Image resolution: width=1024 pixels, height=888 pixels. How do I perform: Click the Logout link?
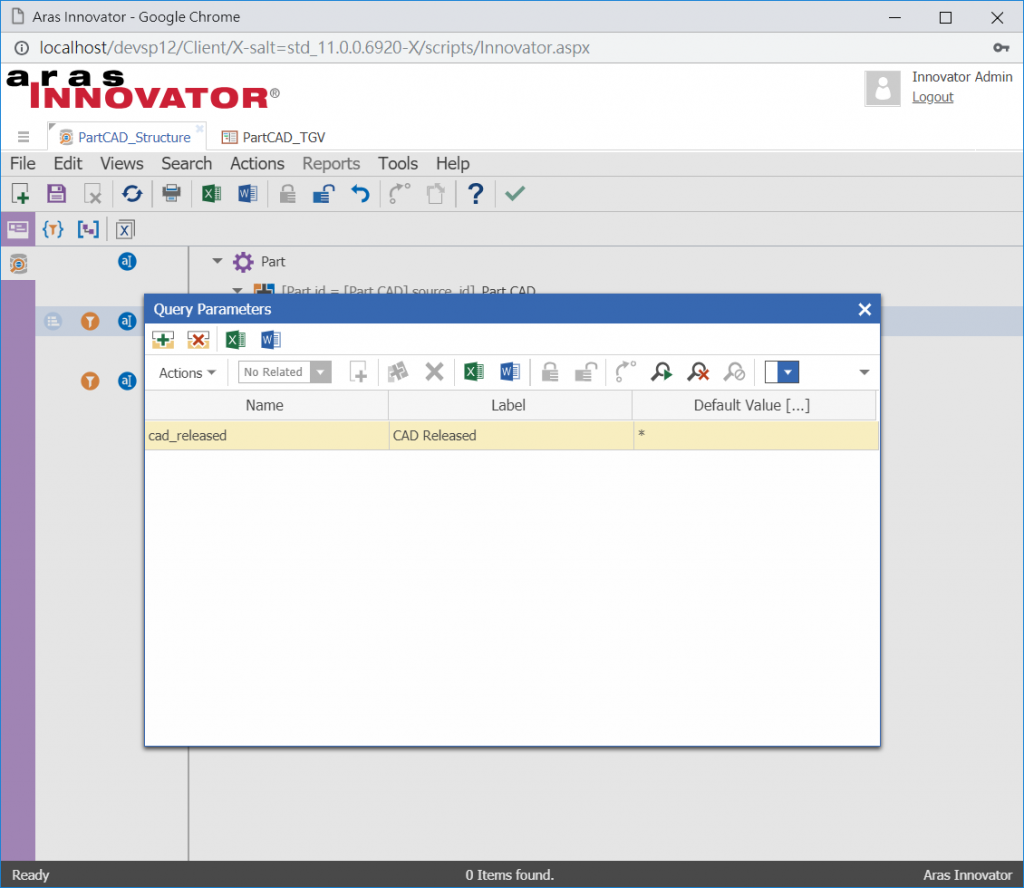tap(933, 97)
